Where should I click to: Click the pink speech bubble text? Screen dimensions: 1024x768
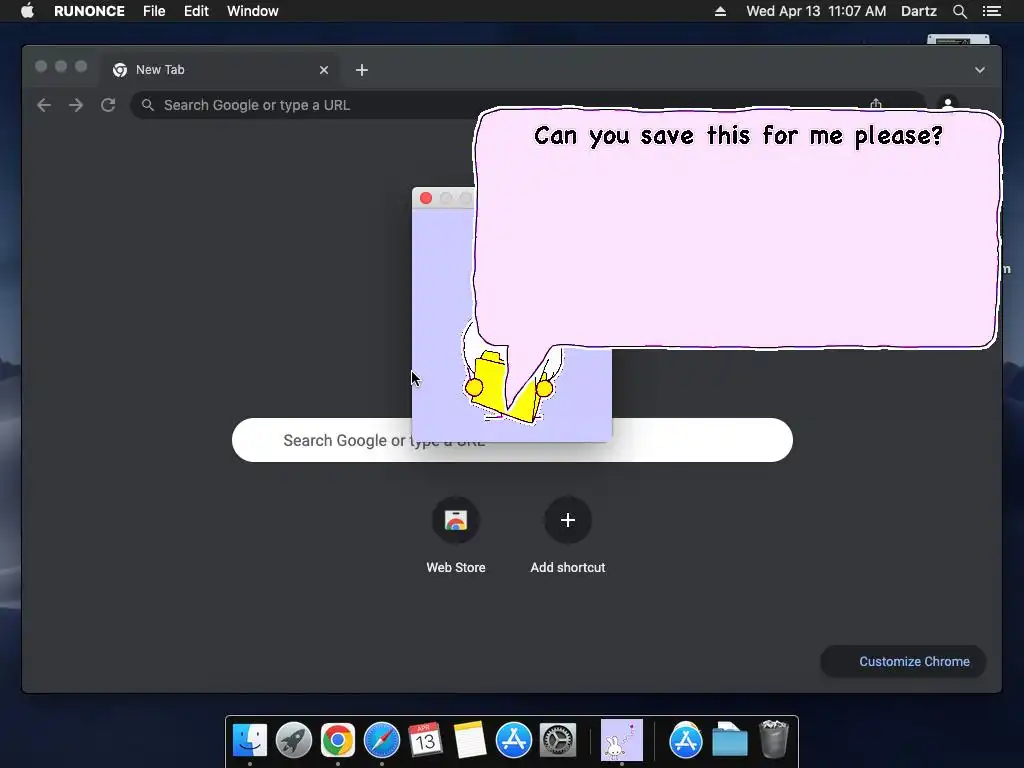(x=738, y=135)
